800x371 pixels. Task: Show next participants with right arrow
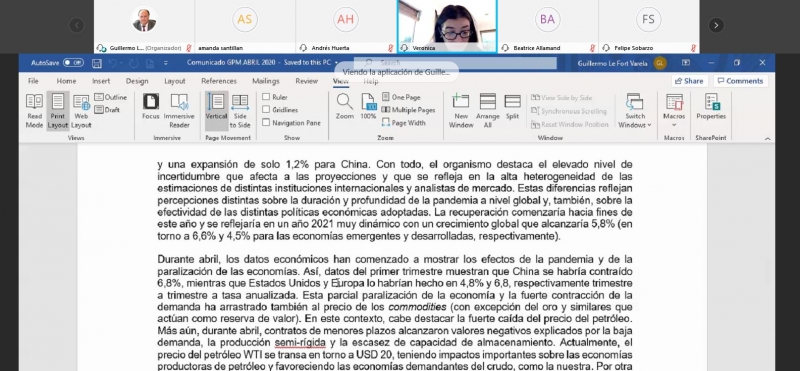pos(716,25)
